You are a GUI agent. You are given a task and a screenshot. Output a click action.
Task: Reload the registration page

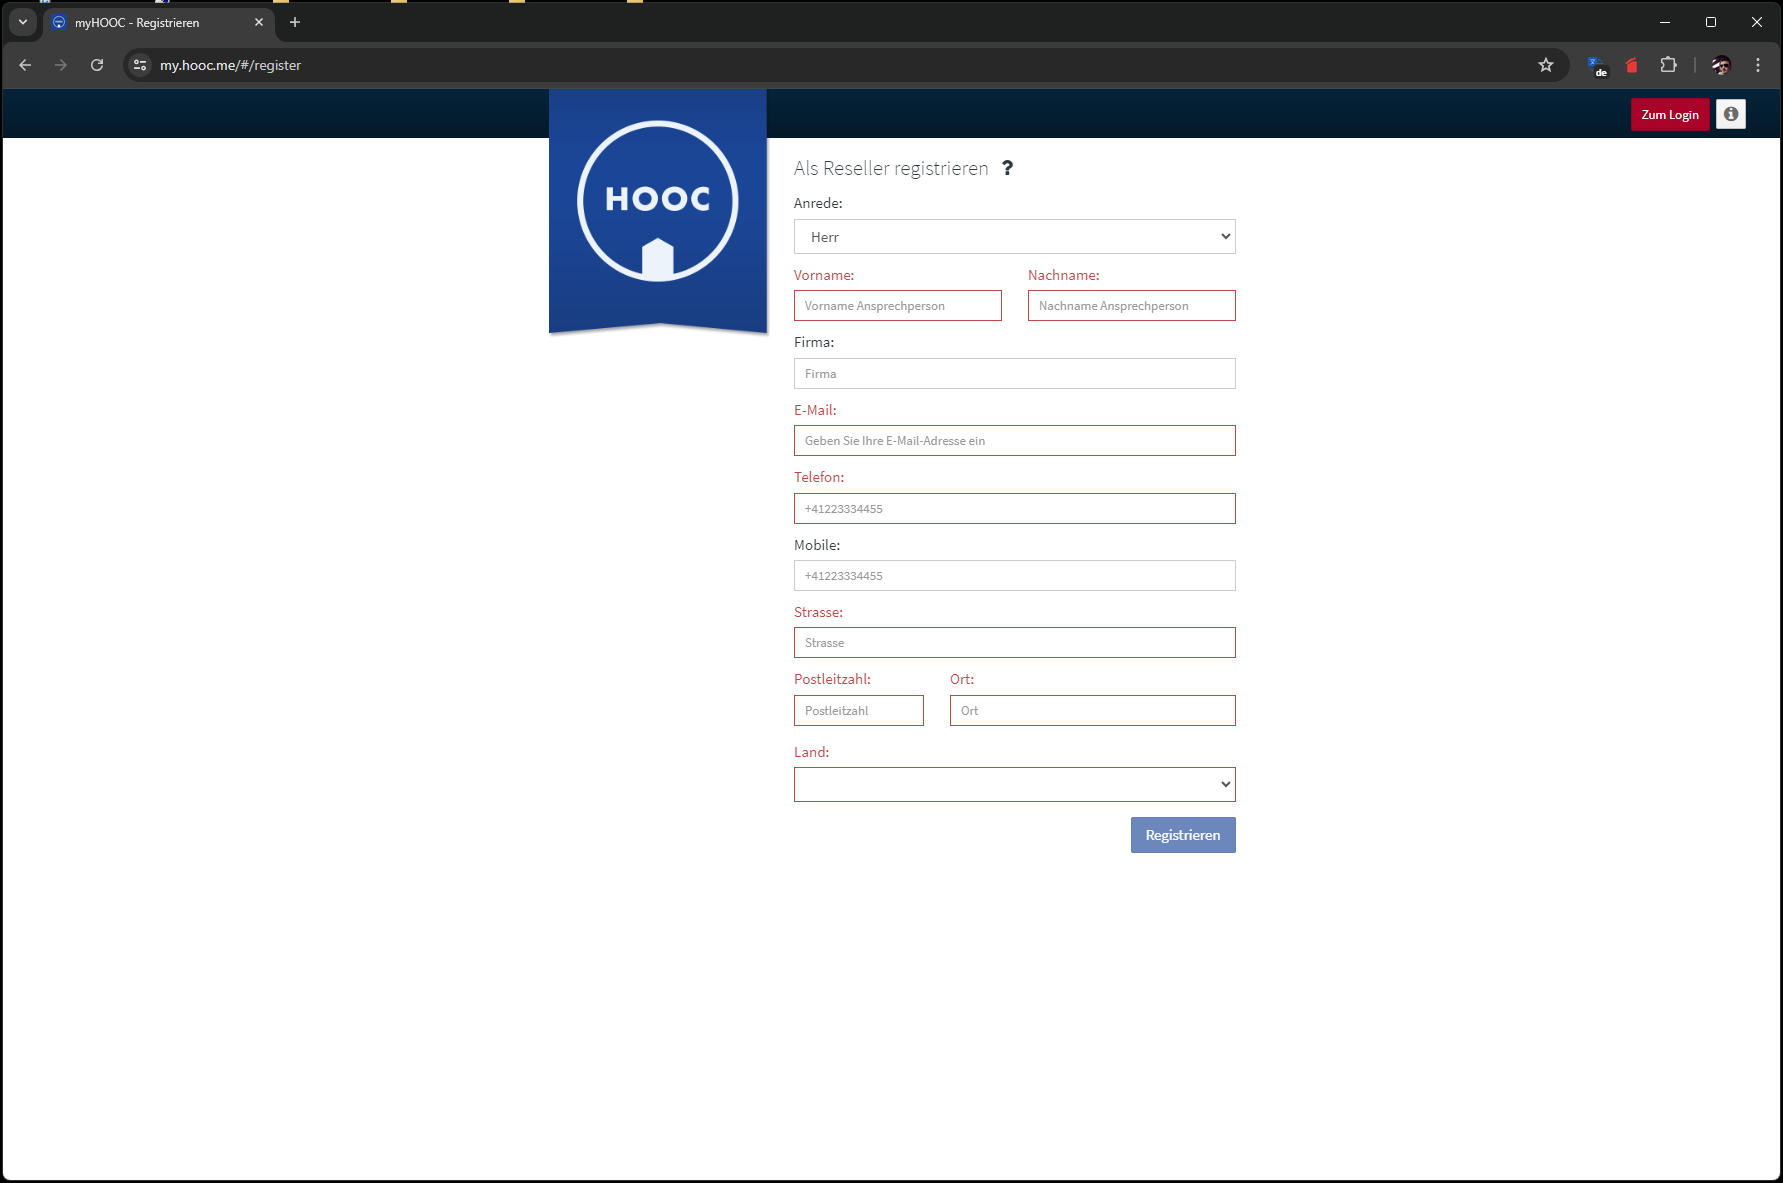pos(97,65)
